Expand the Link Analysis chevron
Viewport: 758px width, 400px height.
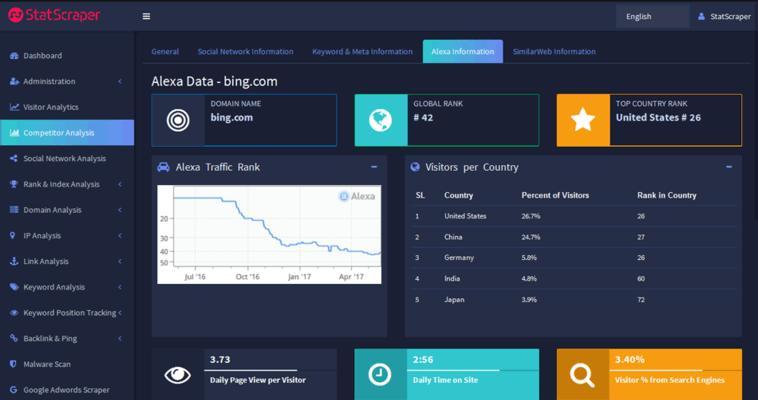click(x=119, y=261)
